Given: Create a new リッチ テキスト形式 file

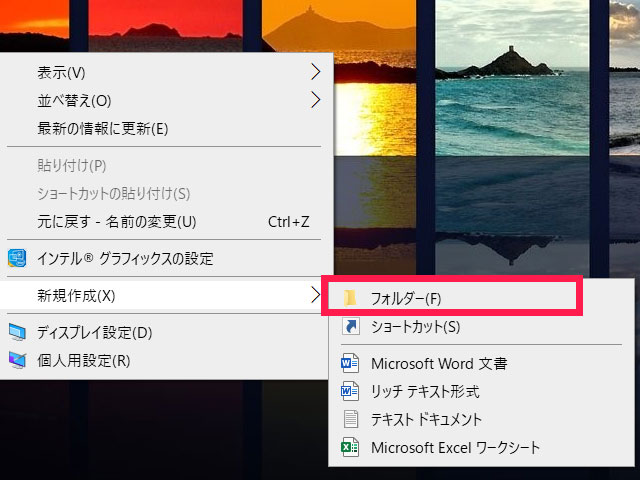Looking at the screenshot, I should [x=482, y=391].
